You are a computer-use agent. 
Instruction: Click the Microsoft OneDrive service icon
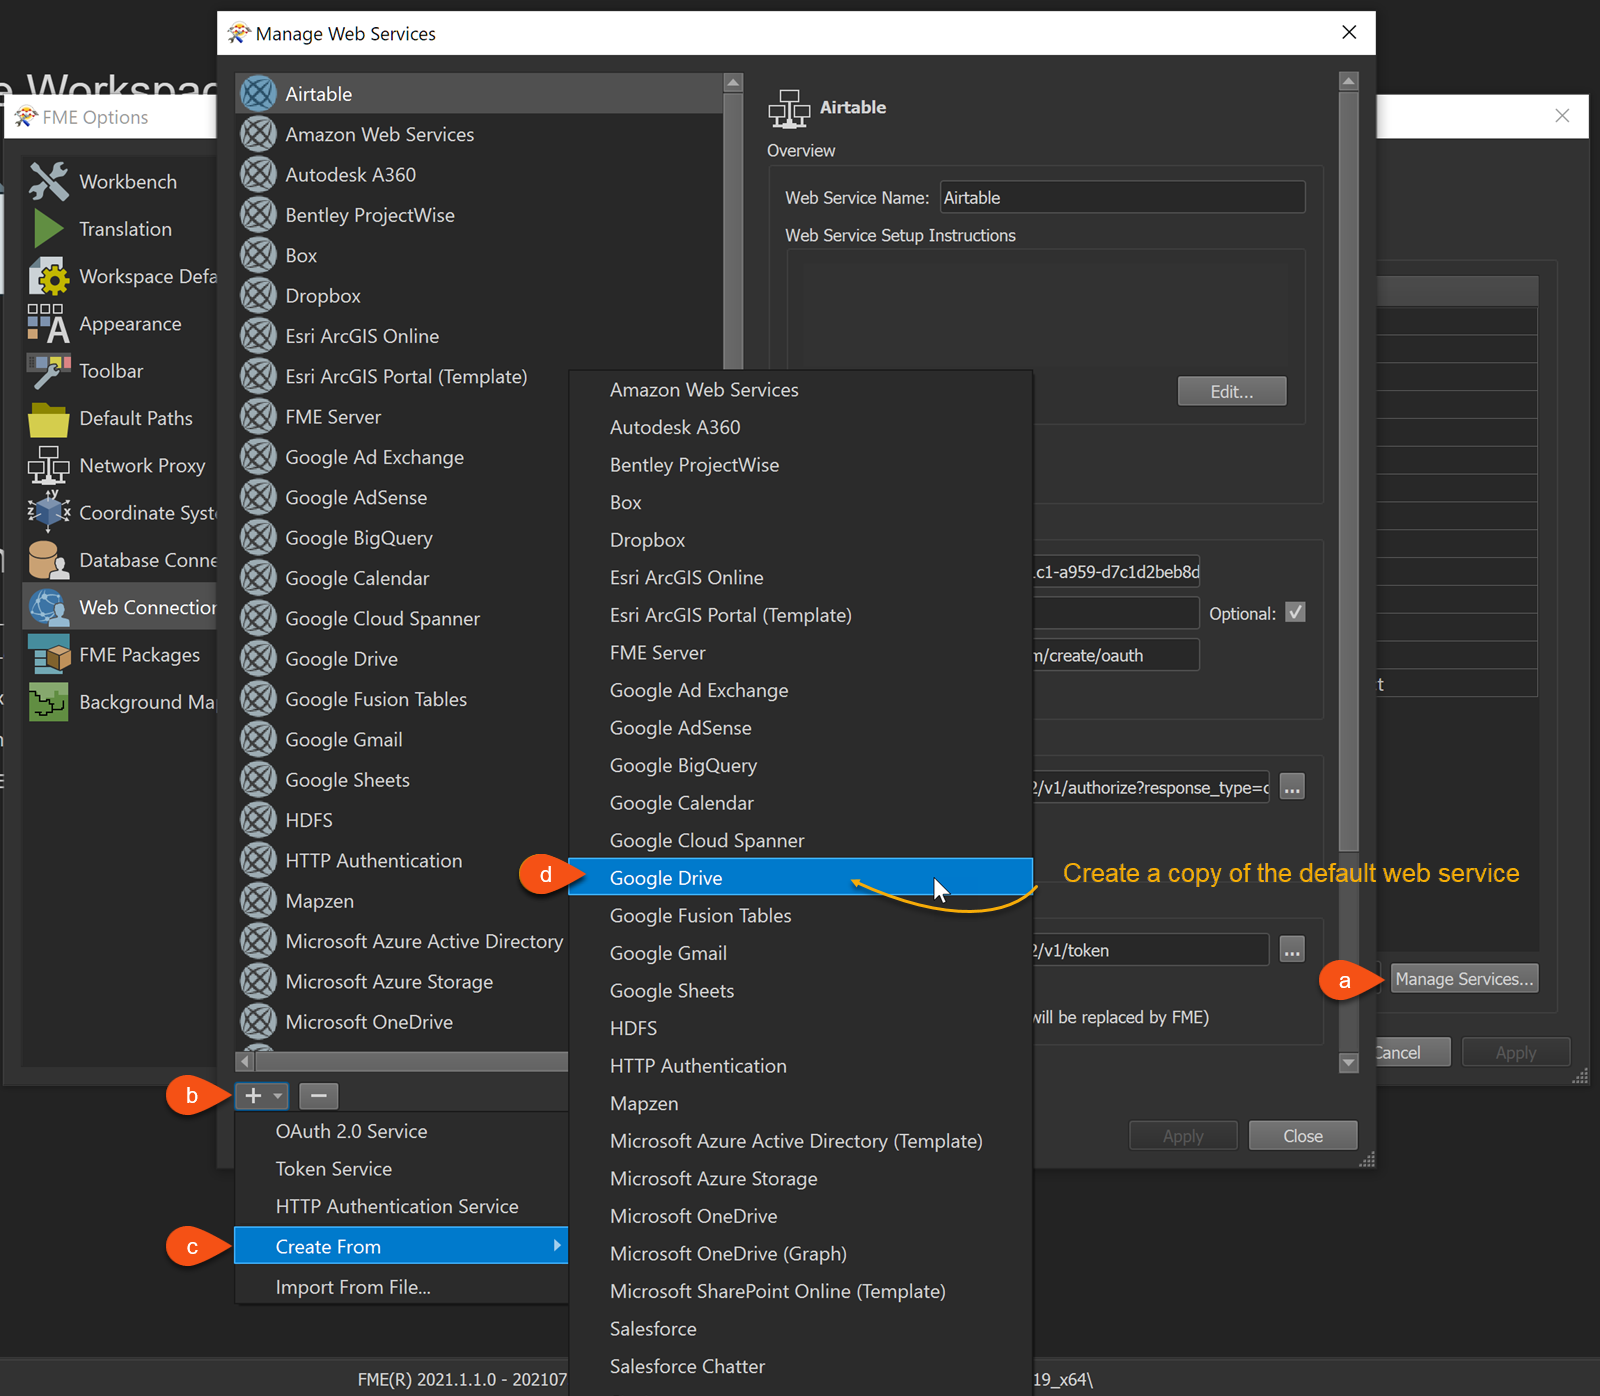click(258, 1022)
